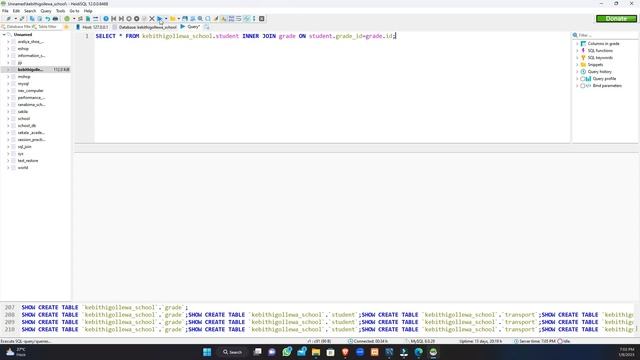Click the taskbar Search box
The width and height of the screenshot is (640, 360).
tap(232, 352)
